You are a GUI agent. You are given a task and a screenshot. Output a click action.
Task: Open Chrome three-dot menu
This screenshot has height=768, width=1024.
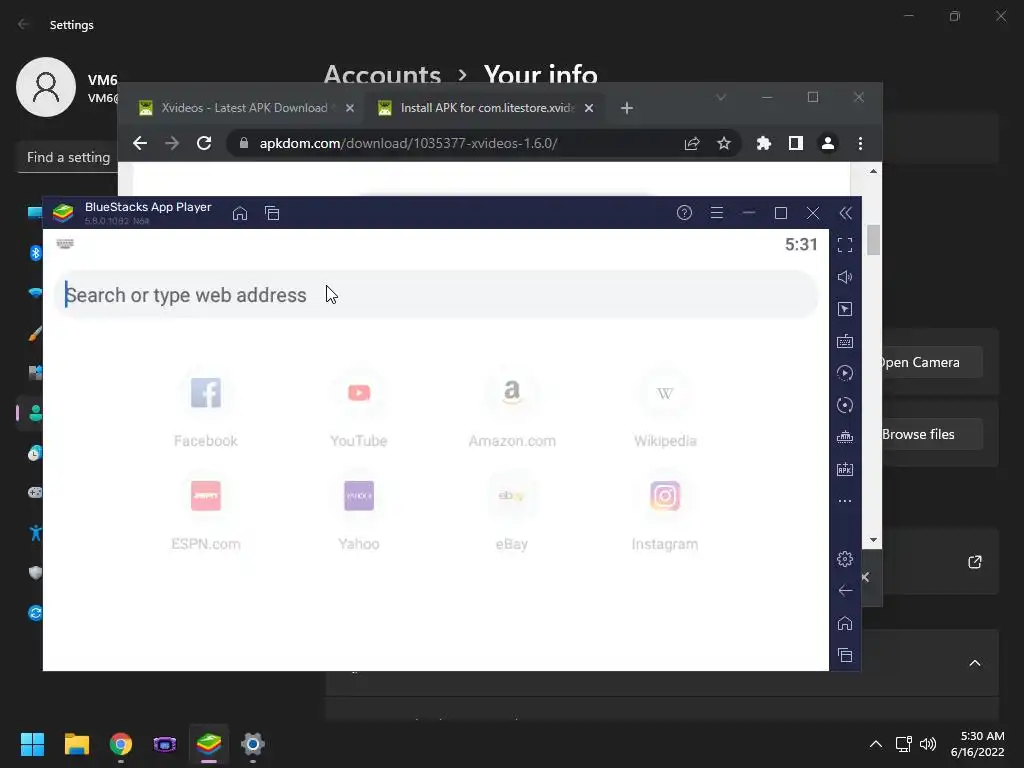coord(860,143)
